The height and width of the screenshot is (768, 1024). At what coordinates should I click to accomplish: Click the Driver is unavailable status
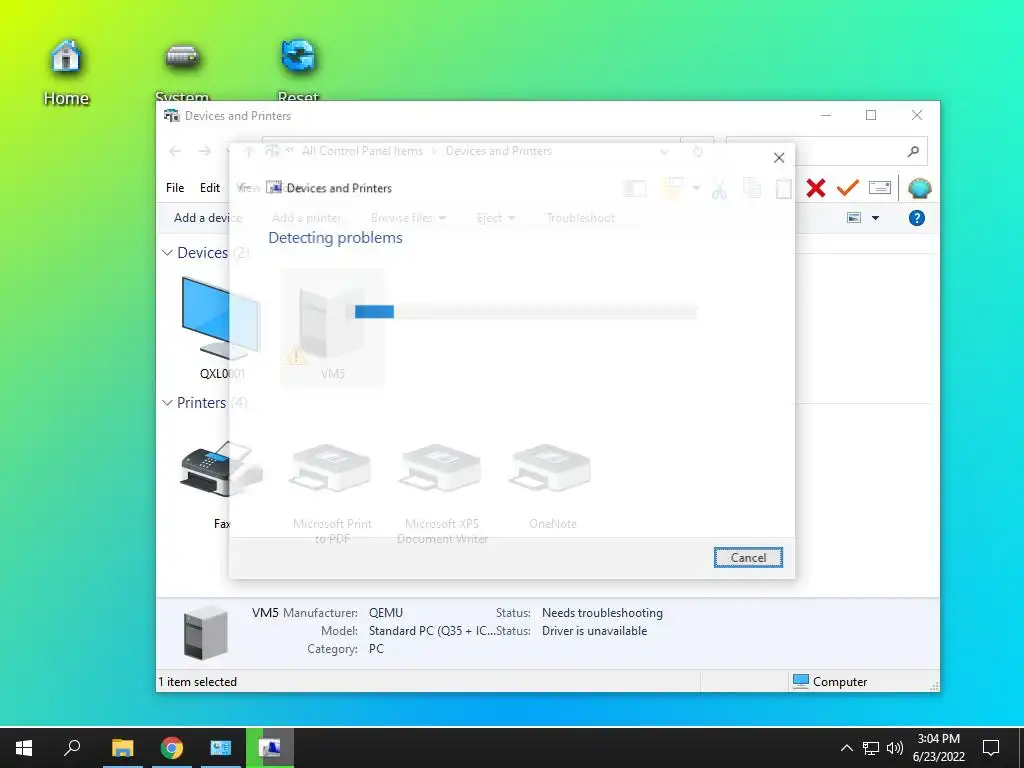[594, 631]
